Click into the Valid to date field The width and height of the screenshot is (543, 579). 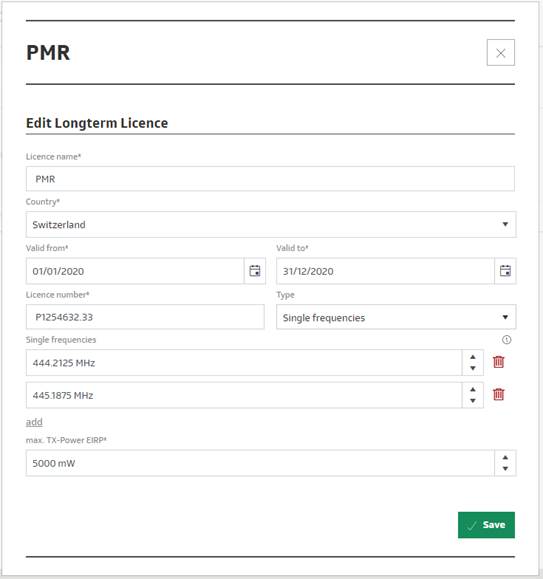pyautogui.click(x=385, y=271)
